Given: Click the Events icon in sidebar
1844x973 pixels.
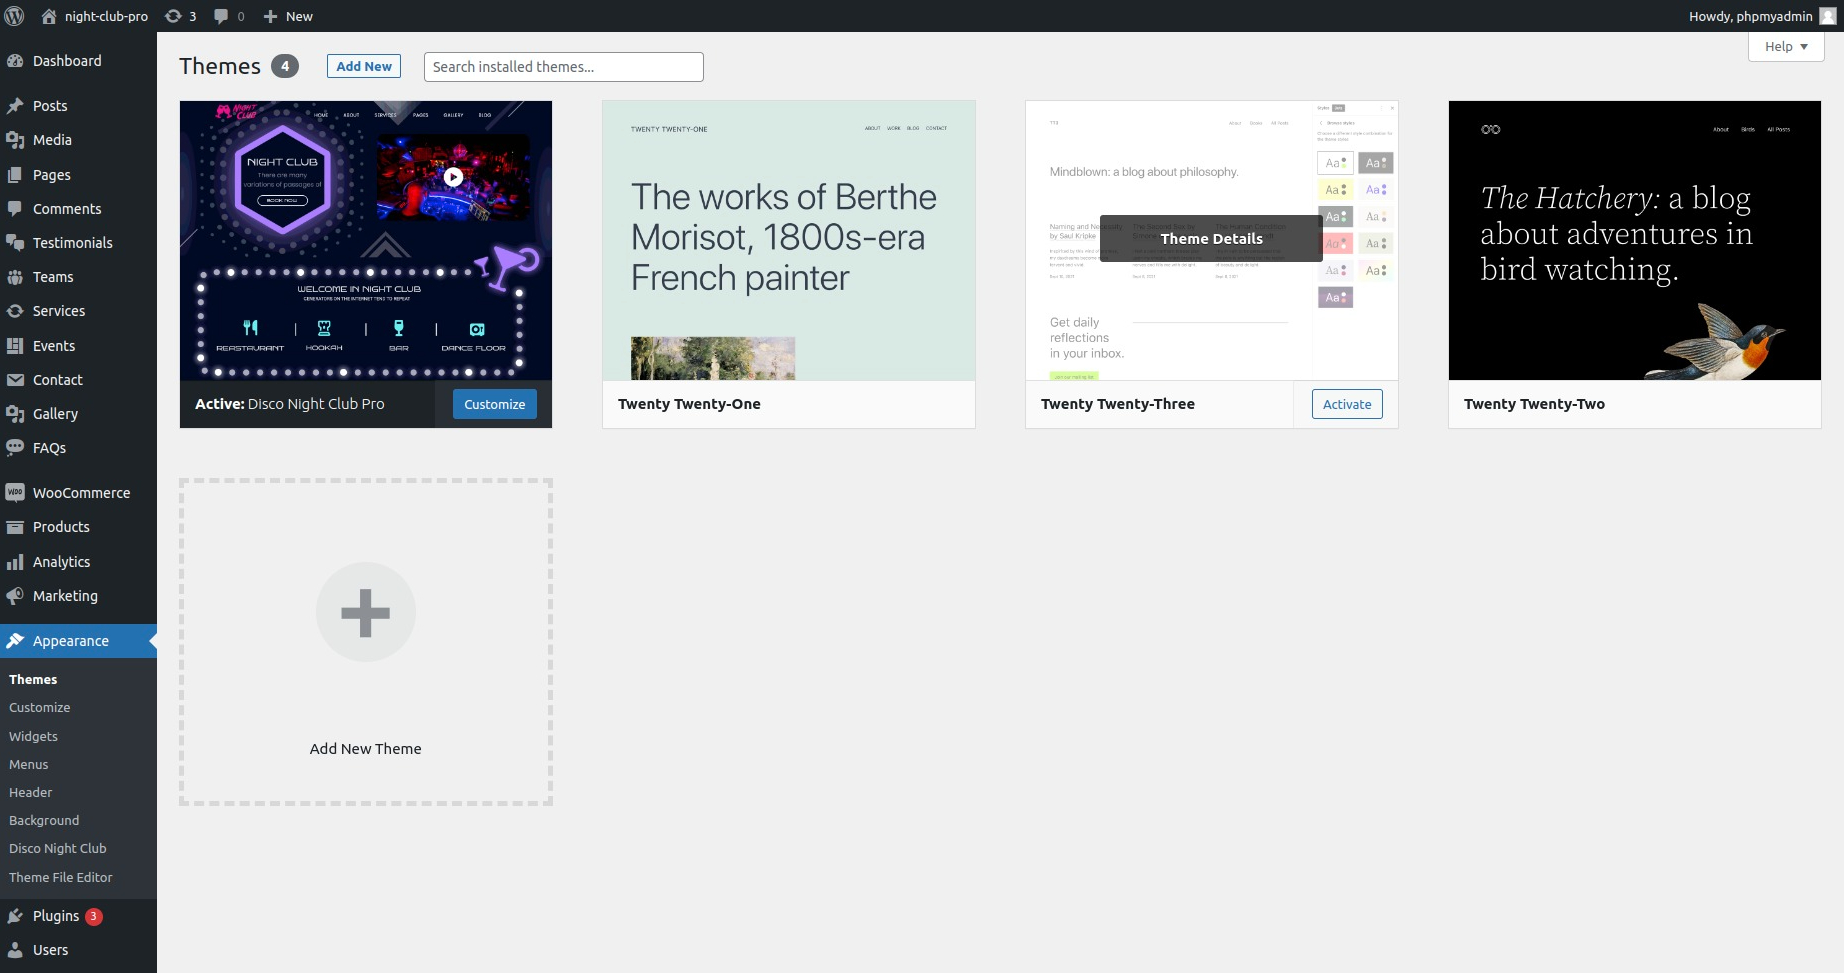Looking at the screenshot, I should [x=15, y=346].
